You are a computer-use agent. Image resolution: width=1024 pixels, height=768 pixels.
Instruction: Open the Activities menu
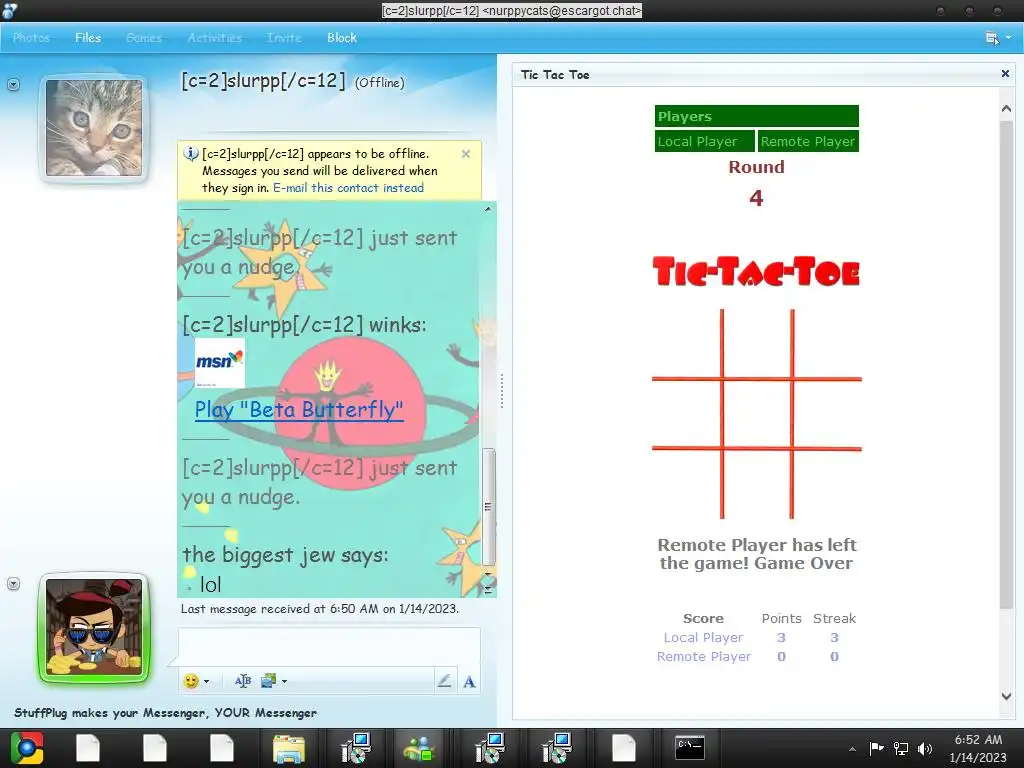pyautogui.click(x=214, y=38)
